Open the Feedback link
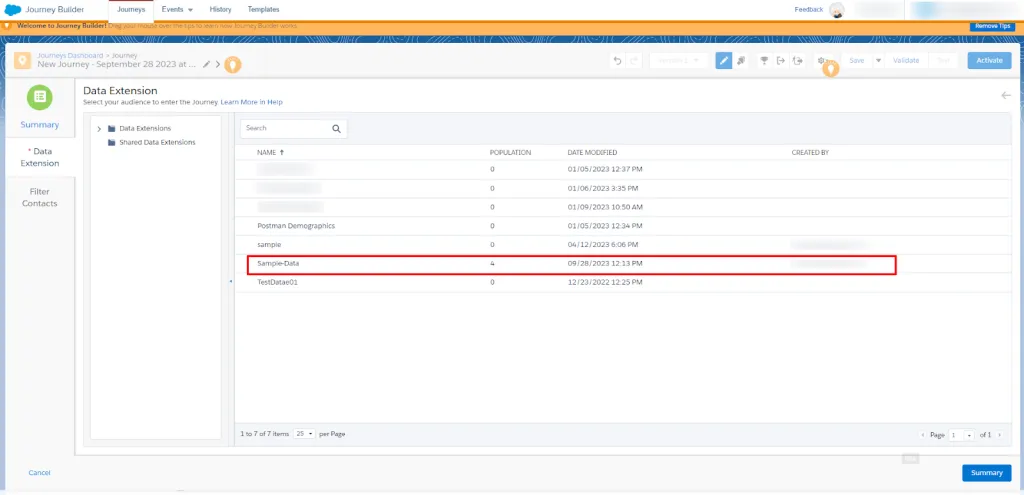The height and width of the screenshot is (495, 1024). [x=808, y=10]
